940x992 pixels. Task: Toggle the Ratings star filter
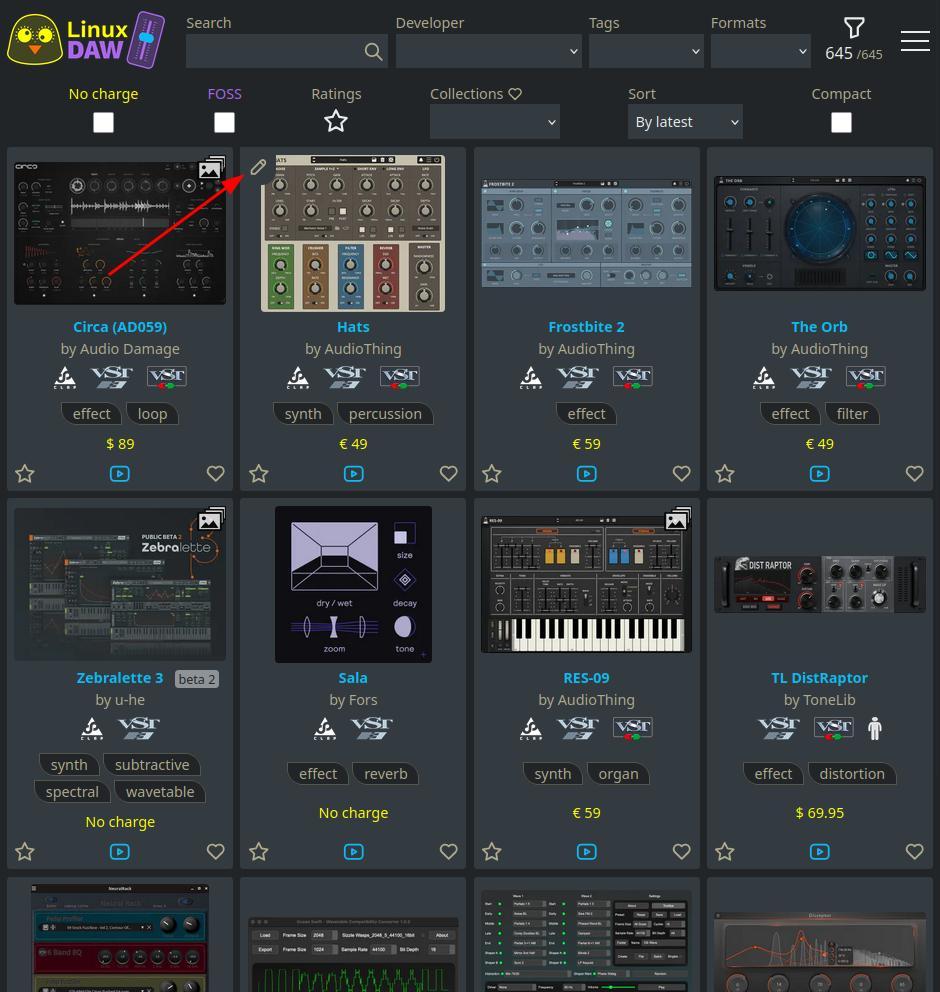[x=336, y=121]
